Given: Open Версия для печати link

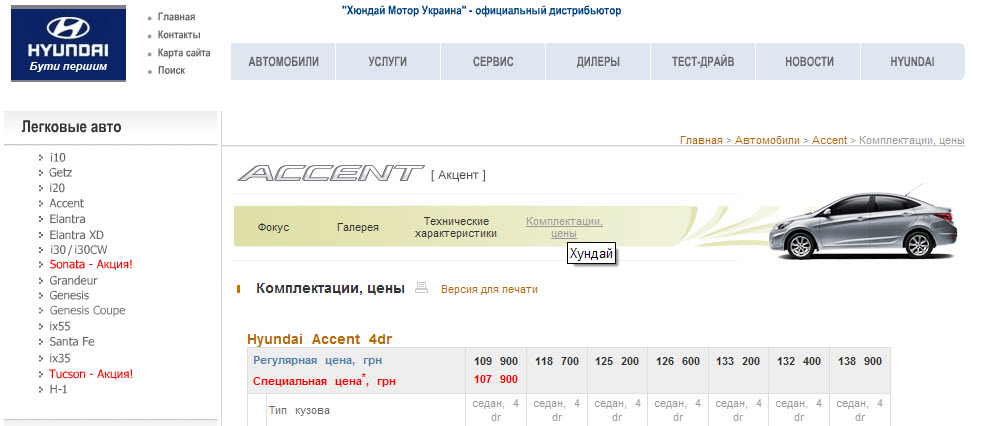Looking at the screenshot, I should [x=489, y=290].
